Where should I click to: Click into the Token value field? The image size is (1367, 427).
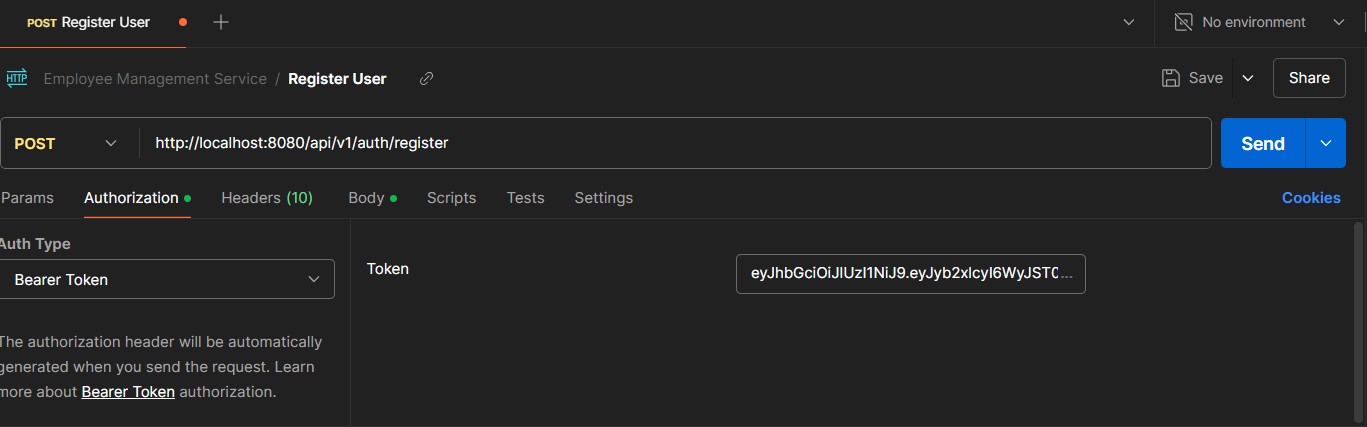pos(911,274)
